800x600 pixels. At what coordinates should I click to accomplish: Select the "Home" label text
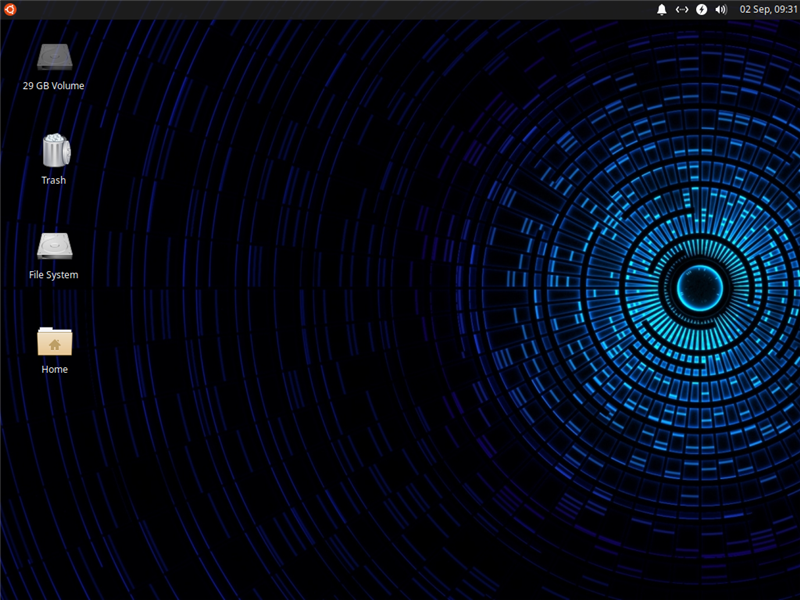(x=55, y=369)
